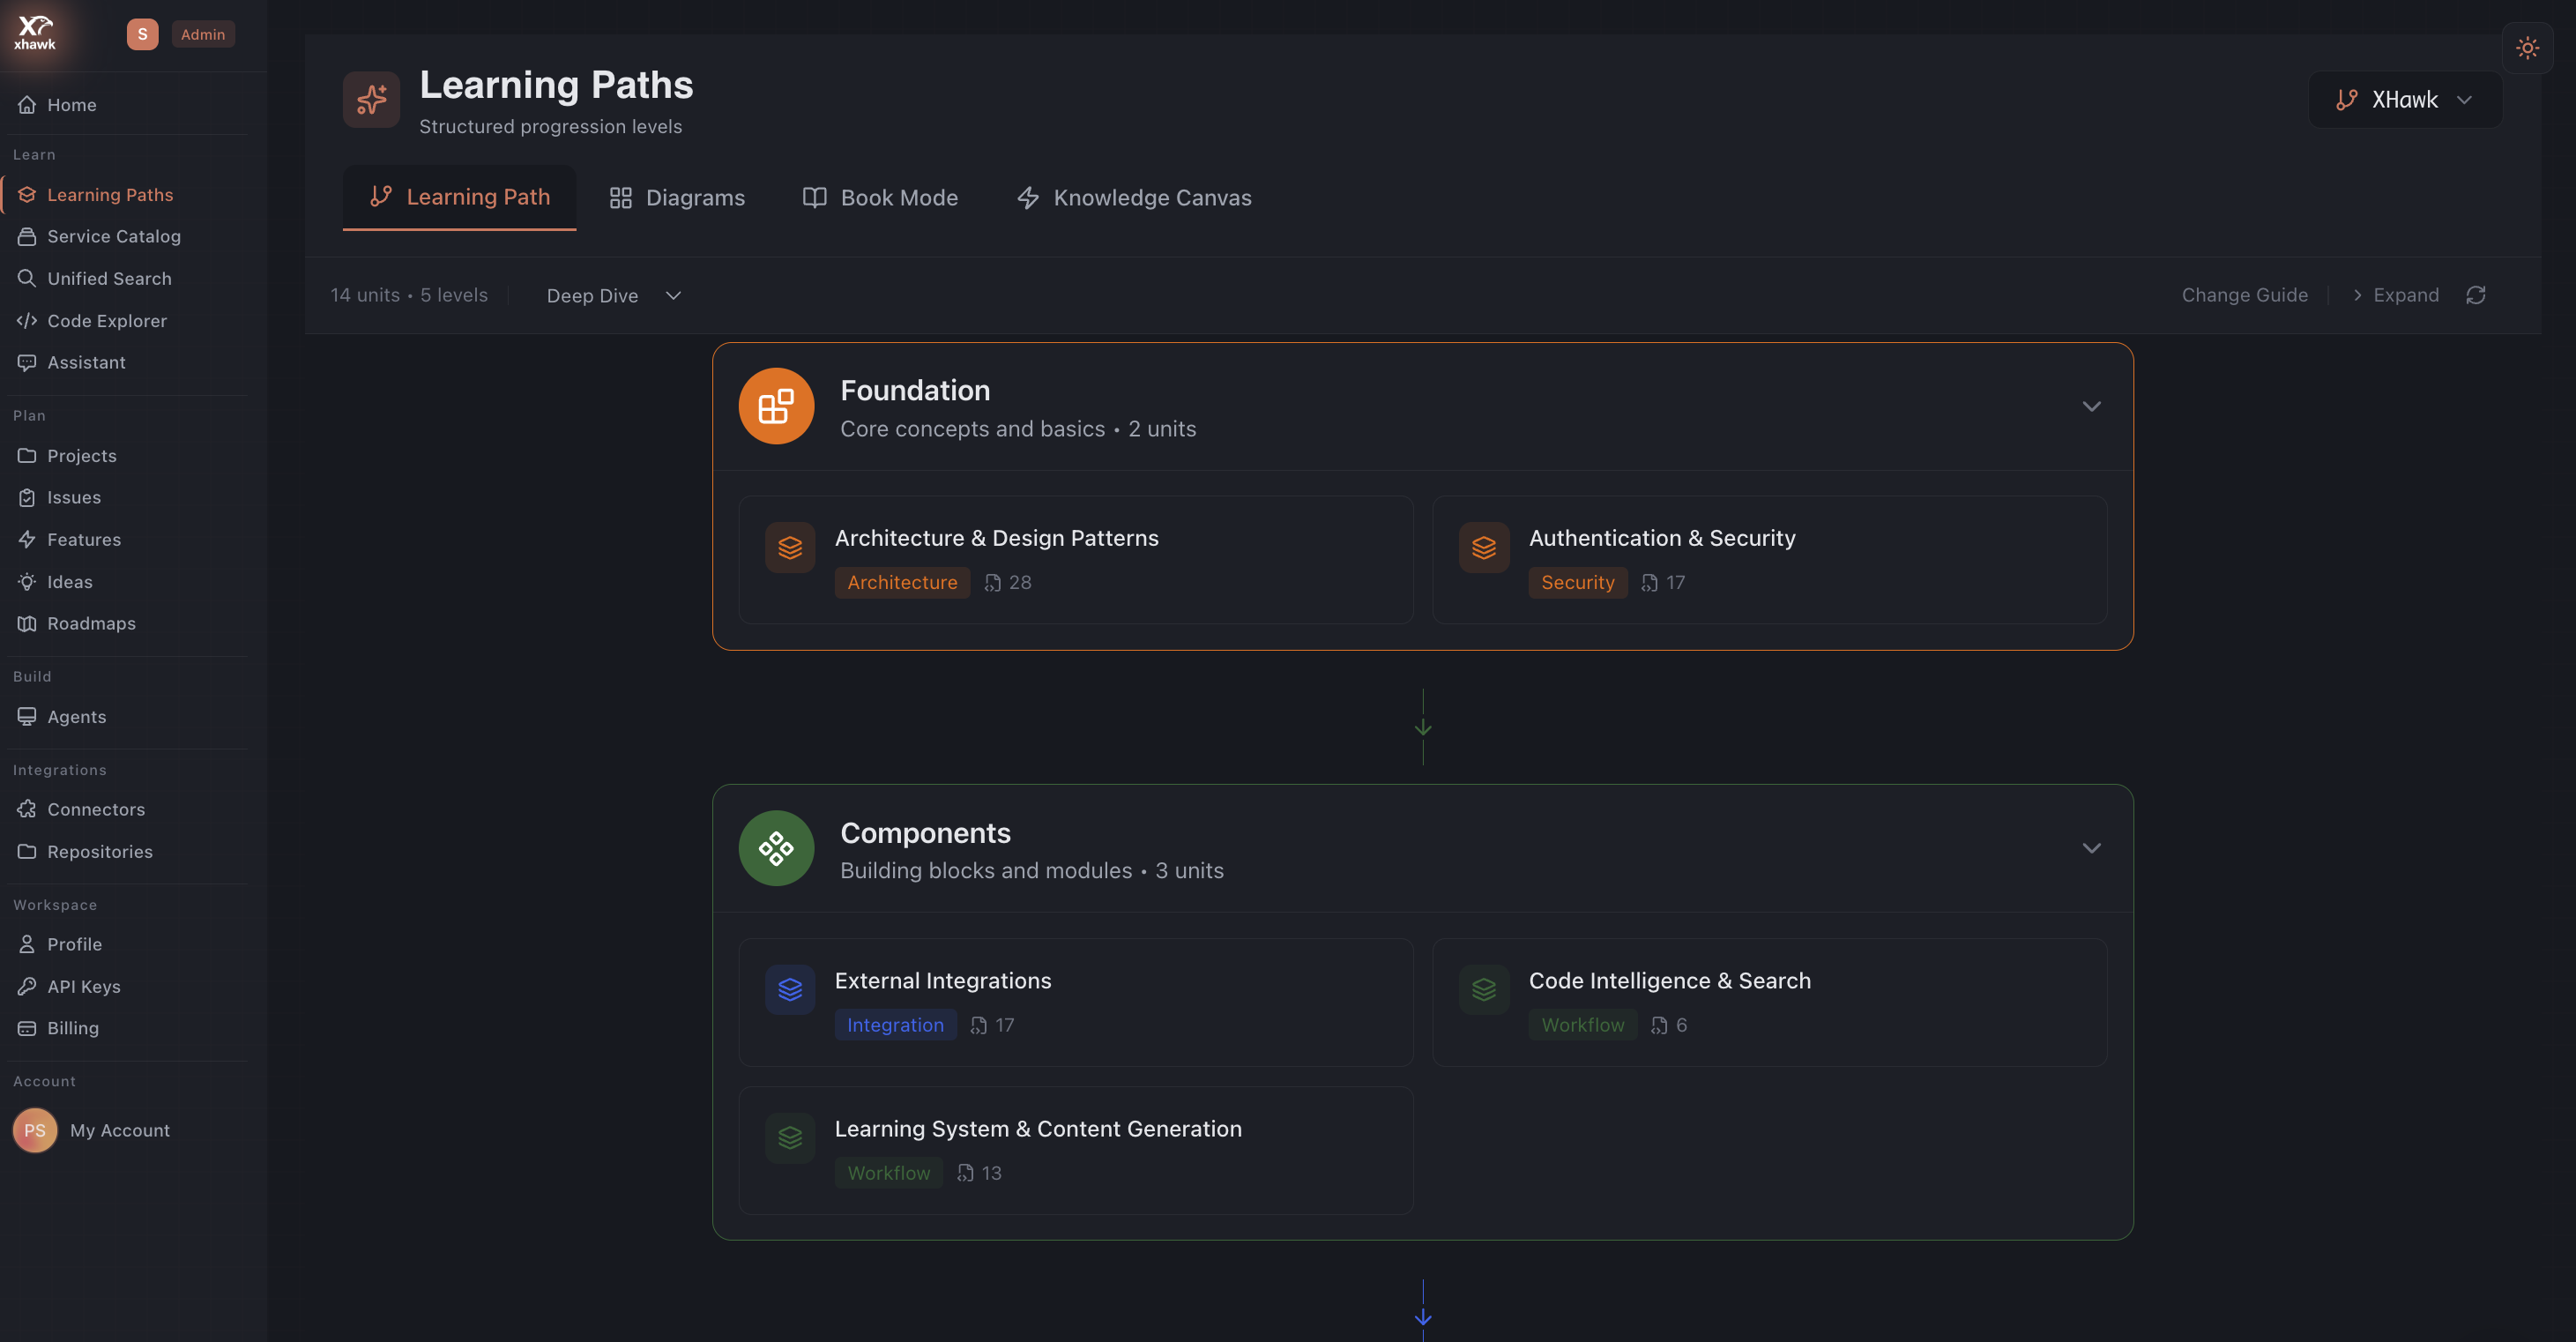Open the Deep Dive level dropdown
Screen dimensions: 2576x1342
tap(612, 295)
